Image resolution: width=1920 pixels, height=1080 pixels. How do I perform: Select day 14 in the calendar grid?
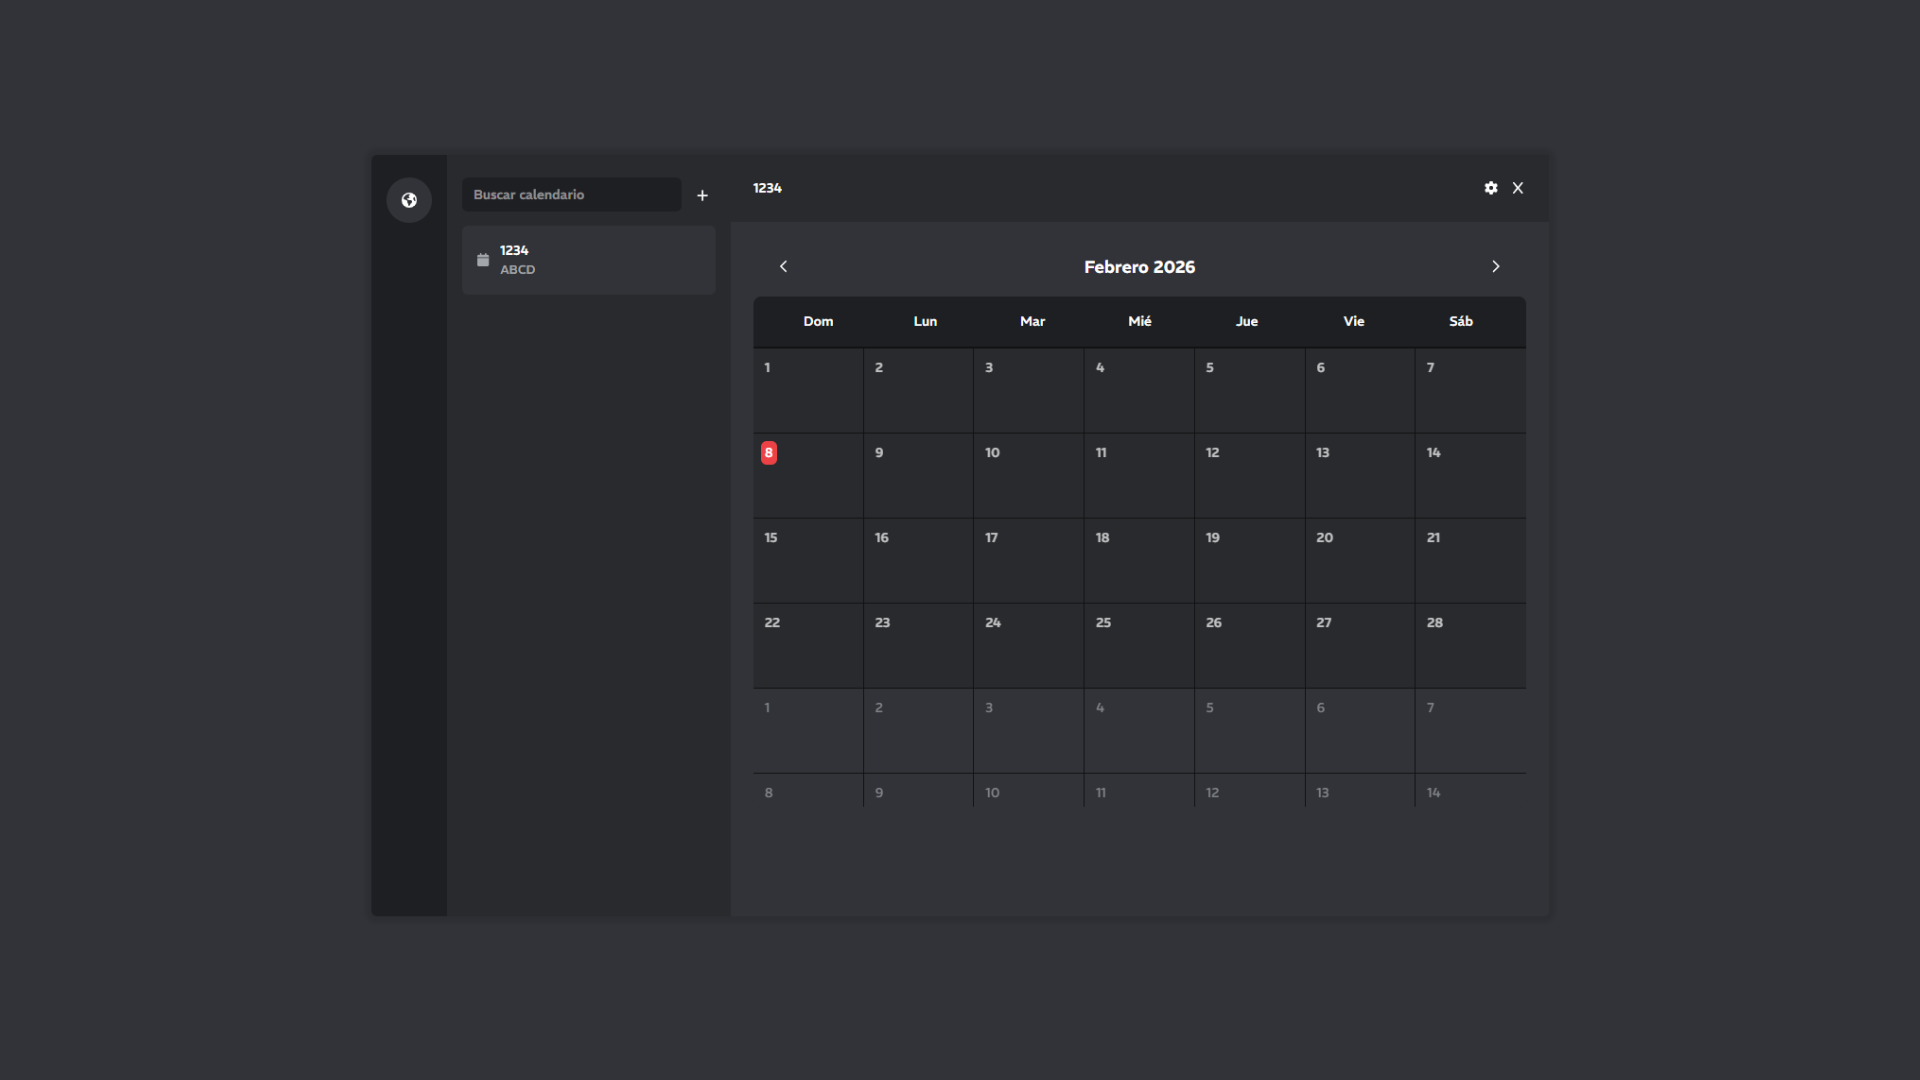pyautogui.click(x=1469, y=475)
